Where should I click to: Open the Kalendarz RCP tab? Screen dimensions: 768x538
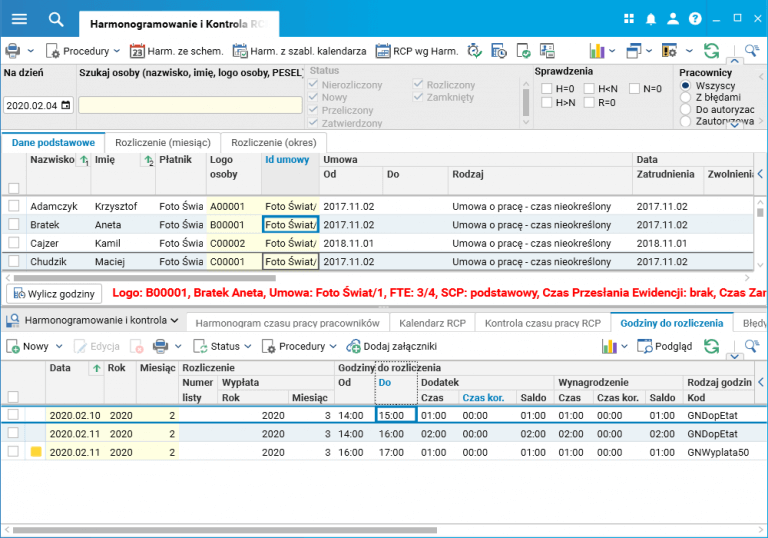click(432, 323)
